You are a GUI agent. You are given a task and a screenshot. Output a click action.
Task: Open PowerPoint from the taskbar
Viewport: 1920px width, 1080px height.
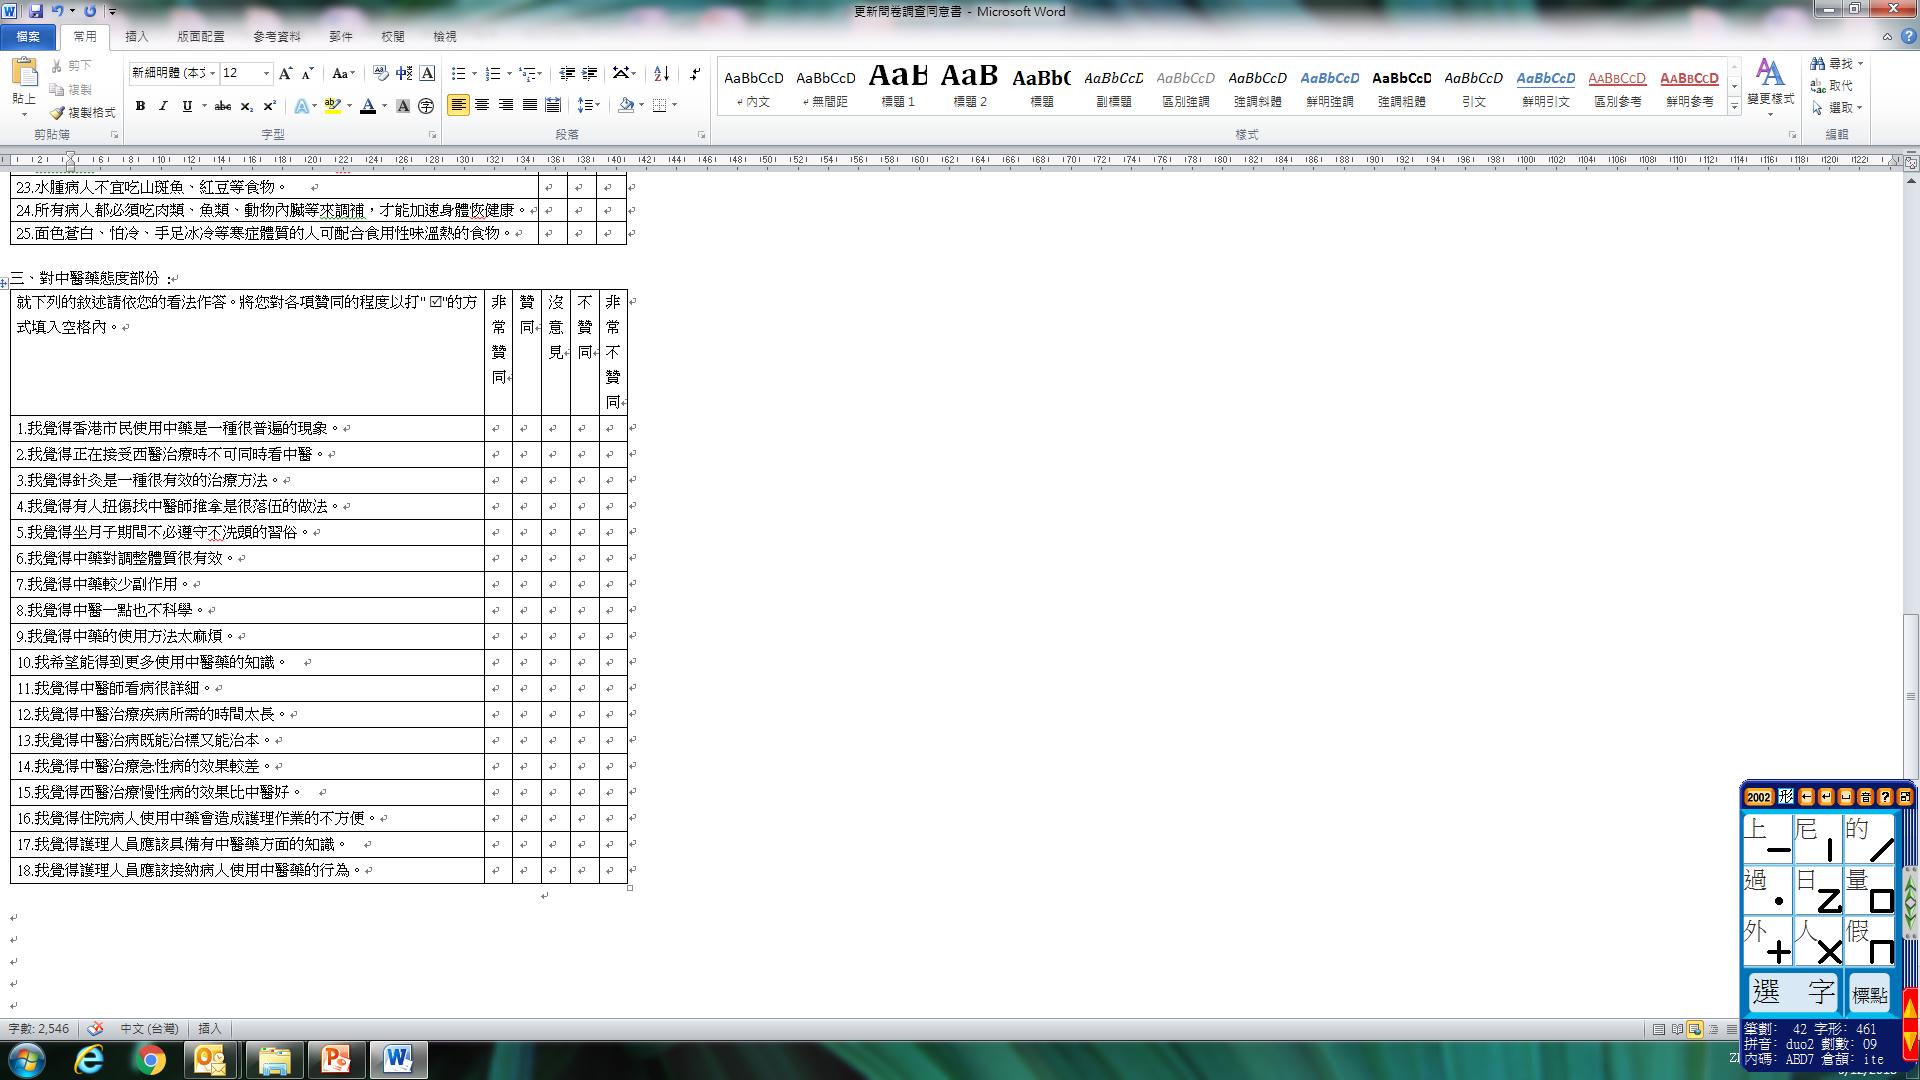335,1060
